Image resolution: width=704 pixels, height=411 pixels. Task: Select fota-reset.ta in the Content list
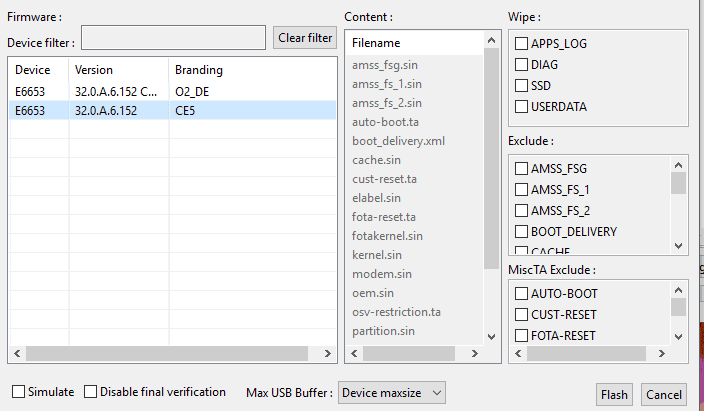click(384, 217)
